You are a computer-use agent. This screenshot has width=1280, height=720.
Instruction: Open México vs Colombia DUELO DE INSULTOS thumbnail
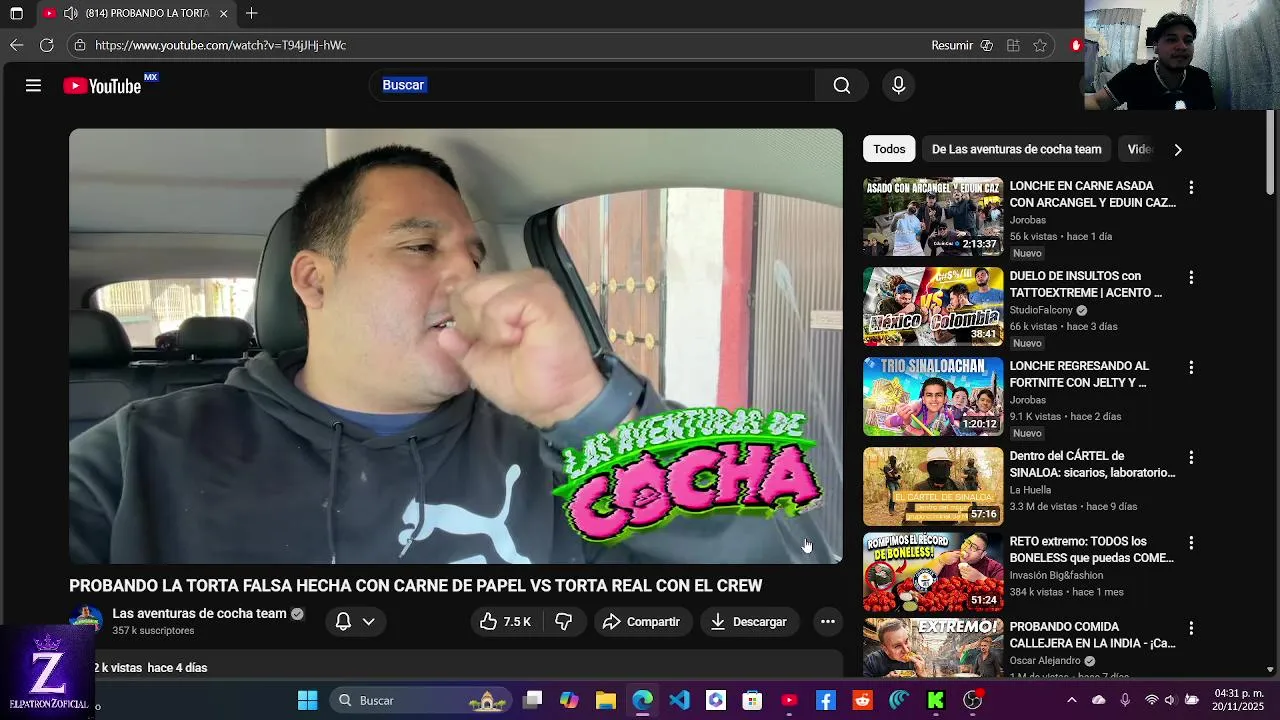933,307
